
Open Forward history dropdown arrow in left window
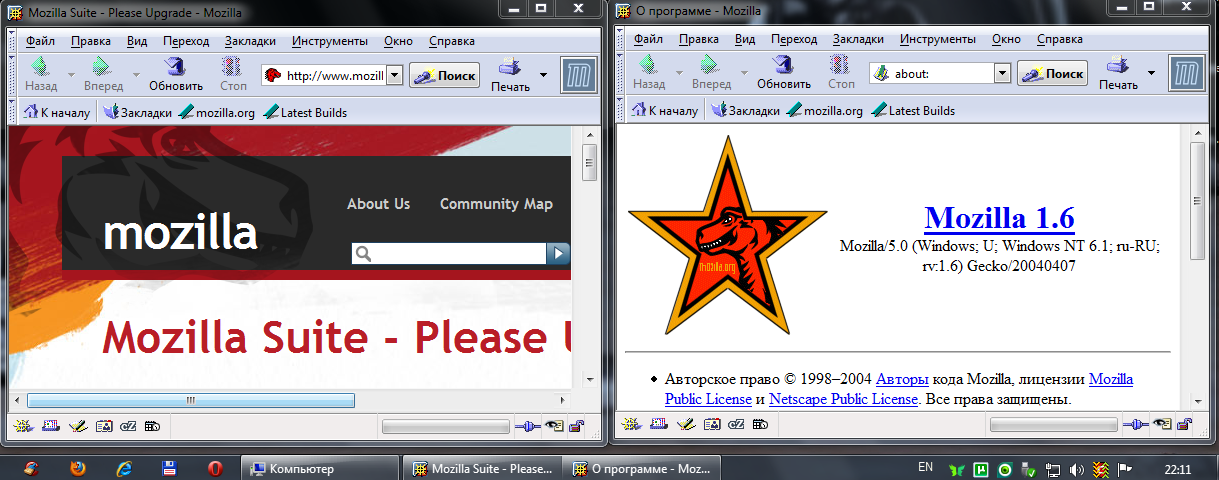pyautogui.click(x=136, y=75)
